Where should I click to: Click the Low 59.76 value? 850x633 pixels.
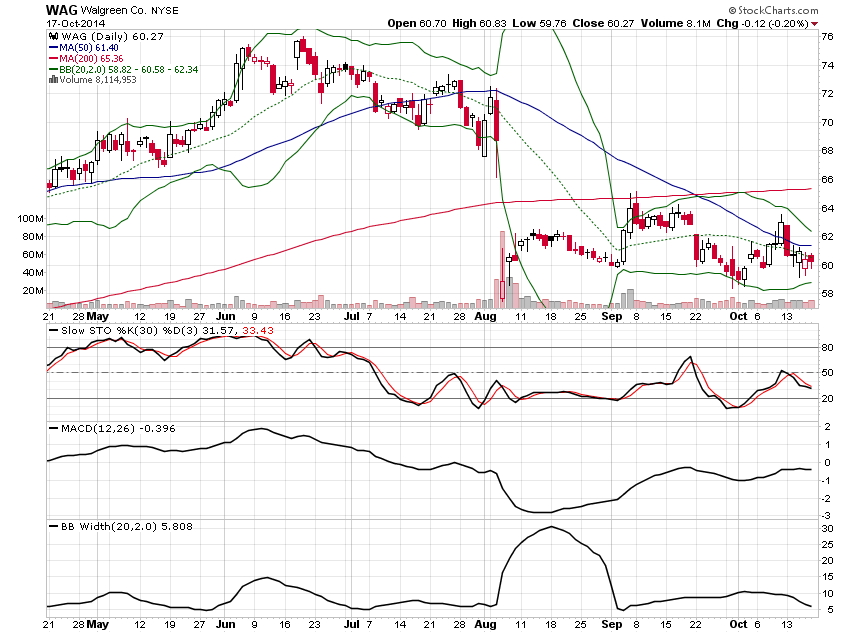[539, 23]
